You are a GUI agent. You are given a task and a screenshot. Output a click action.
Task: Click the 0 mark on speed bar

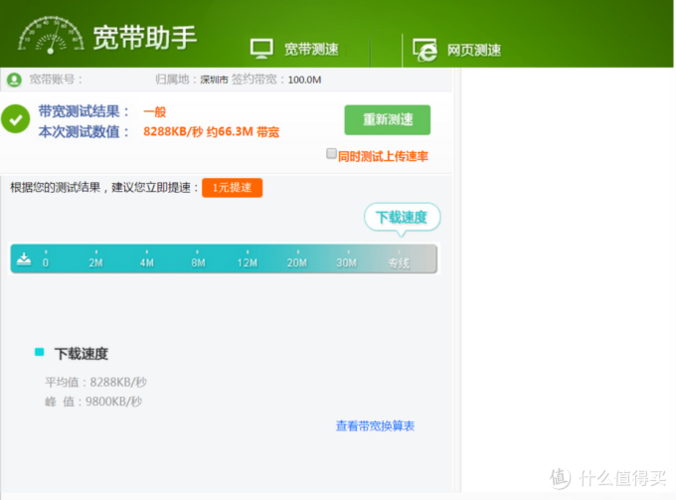46,262
